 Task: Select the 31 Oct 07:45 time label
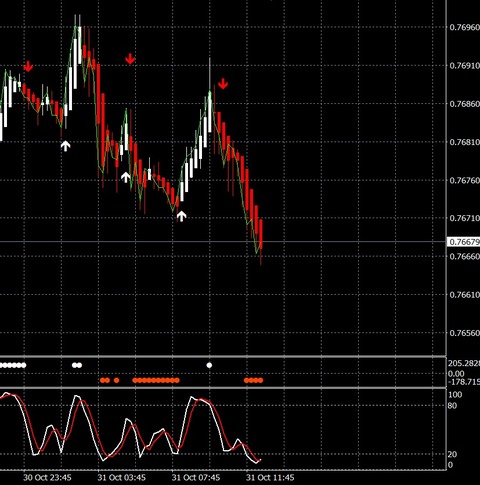pyautogui.click(x=196, y=477)
